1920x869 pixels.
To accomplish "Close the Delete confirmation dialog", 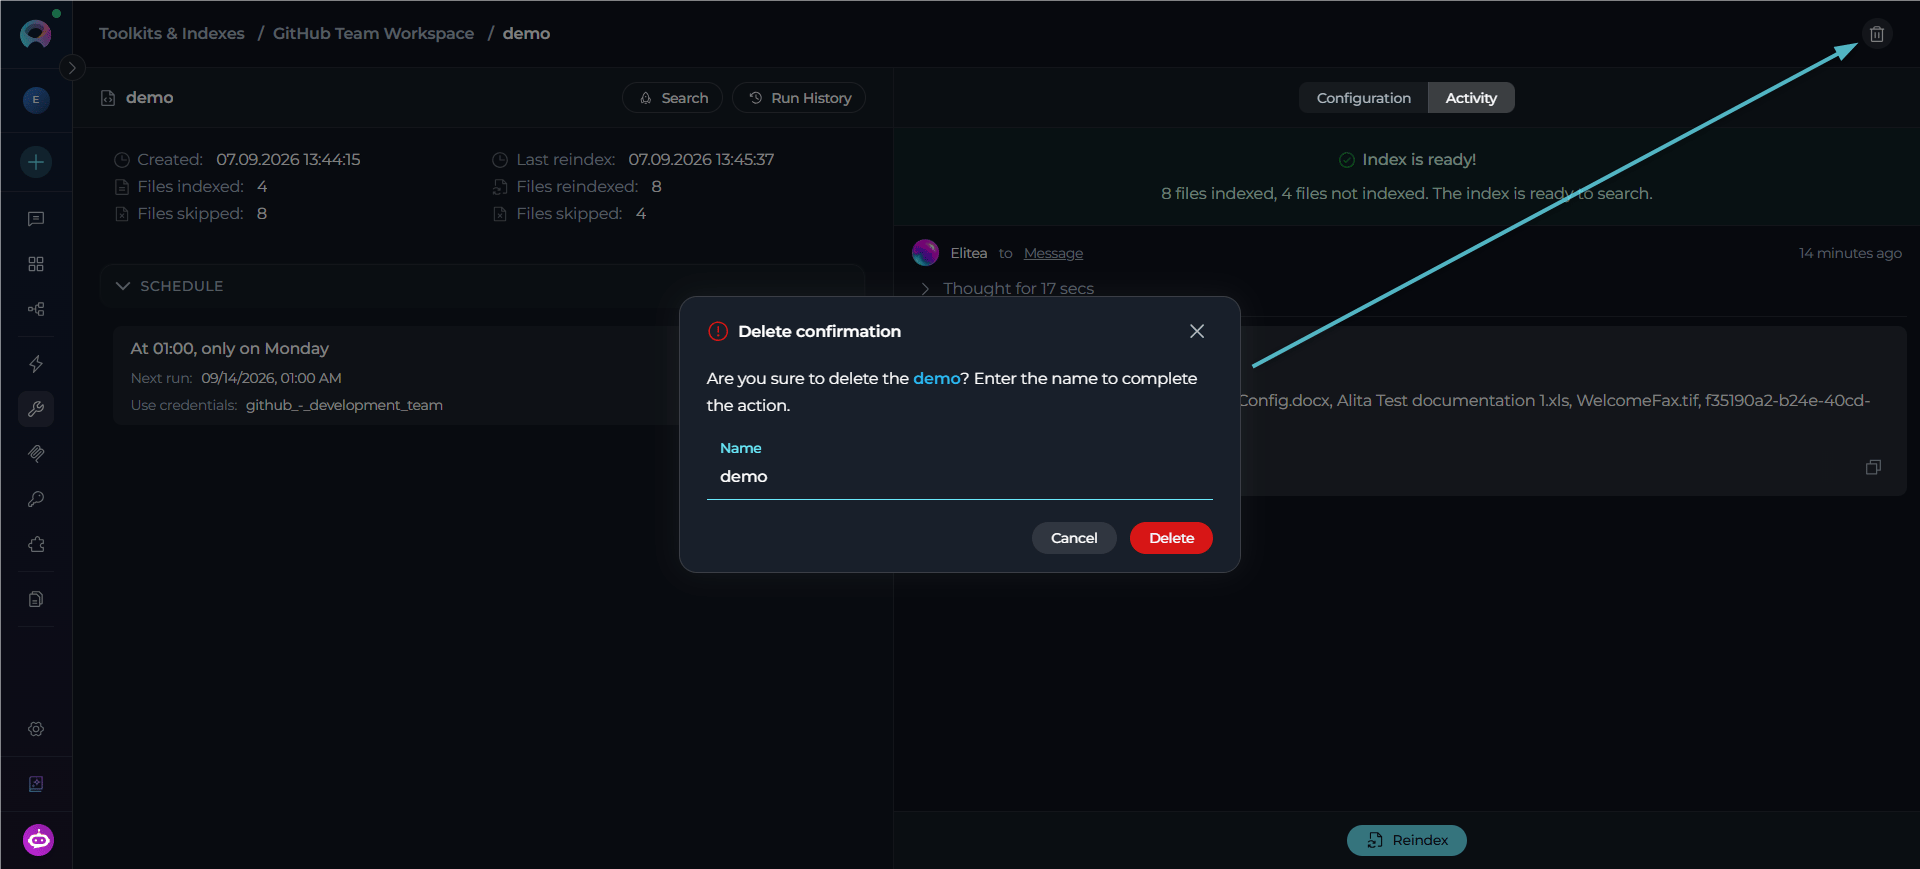I will click(1197, 331).
